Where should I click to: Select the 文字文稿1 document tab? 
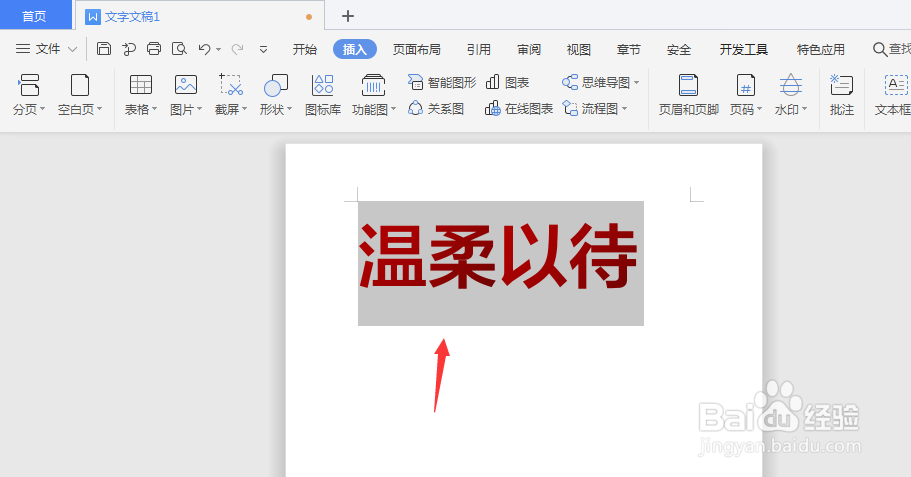point(200,16)
